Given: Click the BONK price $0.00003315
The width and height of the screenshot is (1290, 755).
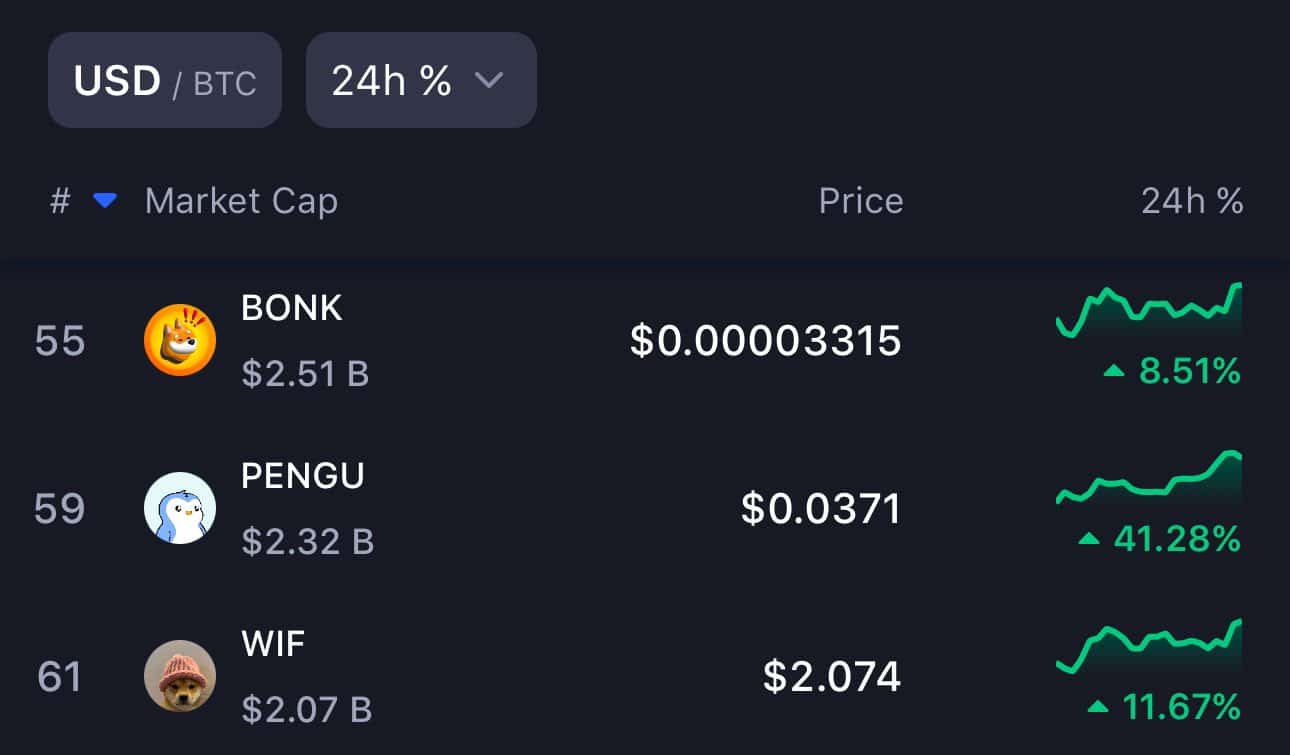Looking at the screenshot, I should 765,341.
